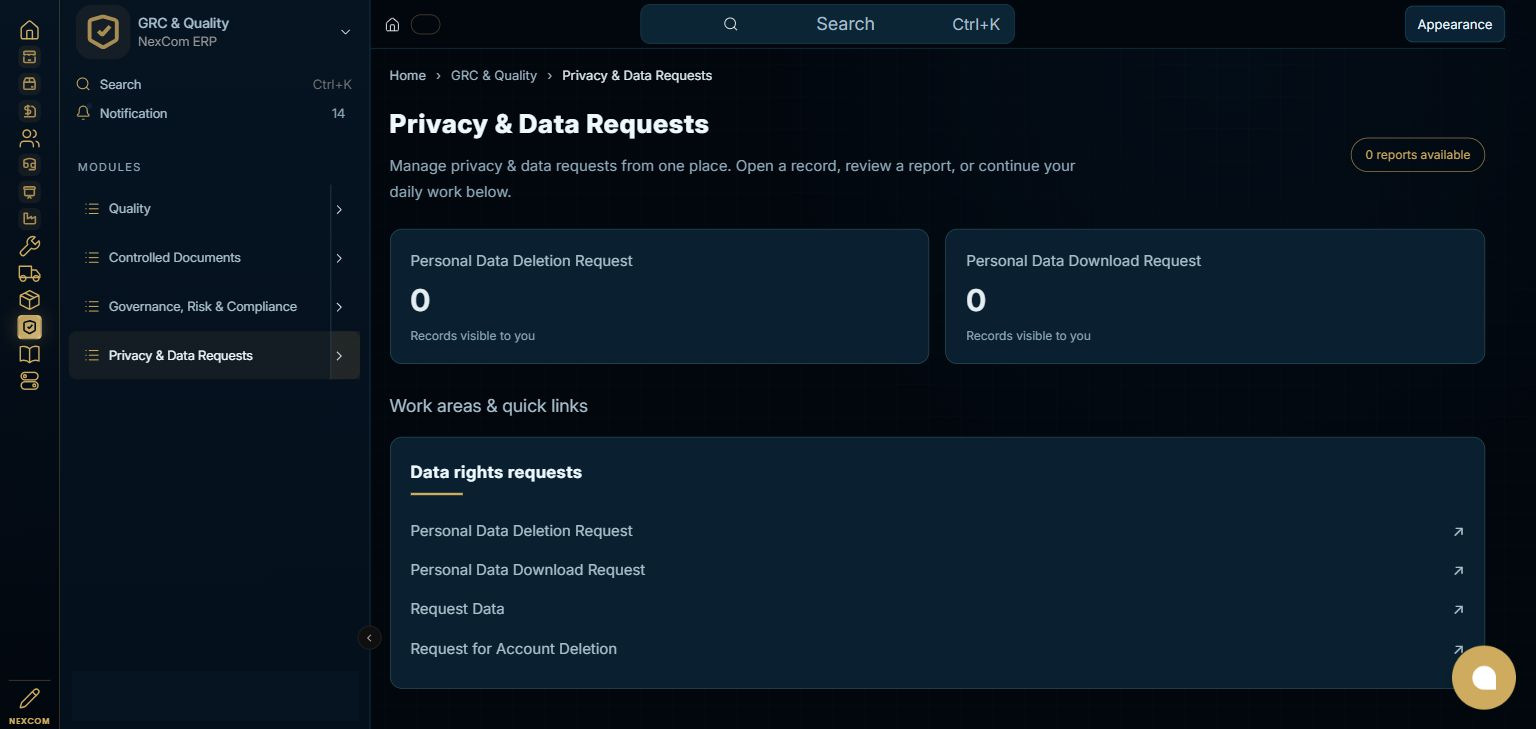This screenshot has width=1536, height=729.
Task: Open the Personal Data Download Request count card
Action: [x=1214, y=296]
